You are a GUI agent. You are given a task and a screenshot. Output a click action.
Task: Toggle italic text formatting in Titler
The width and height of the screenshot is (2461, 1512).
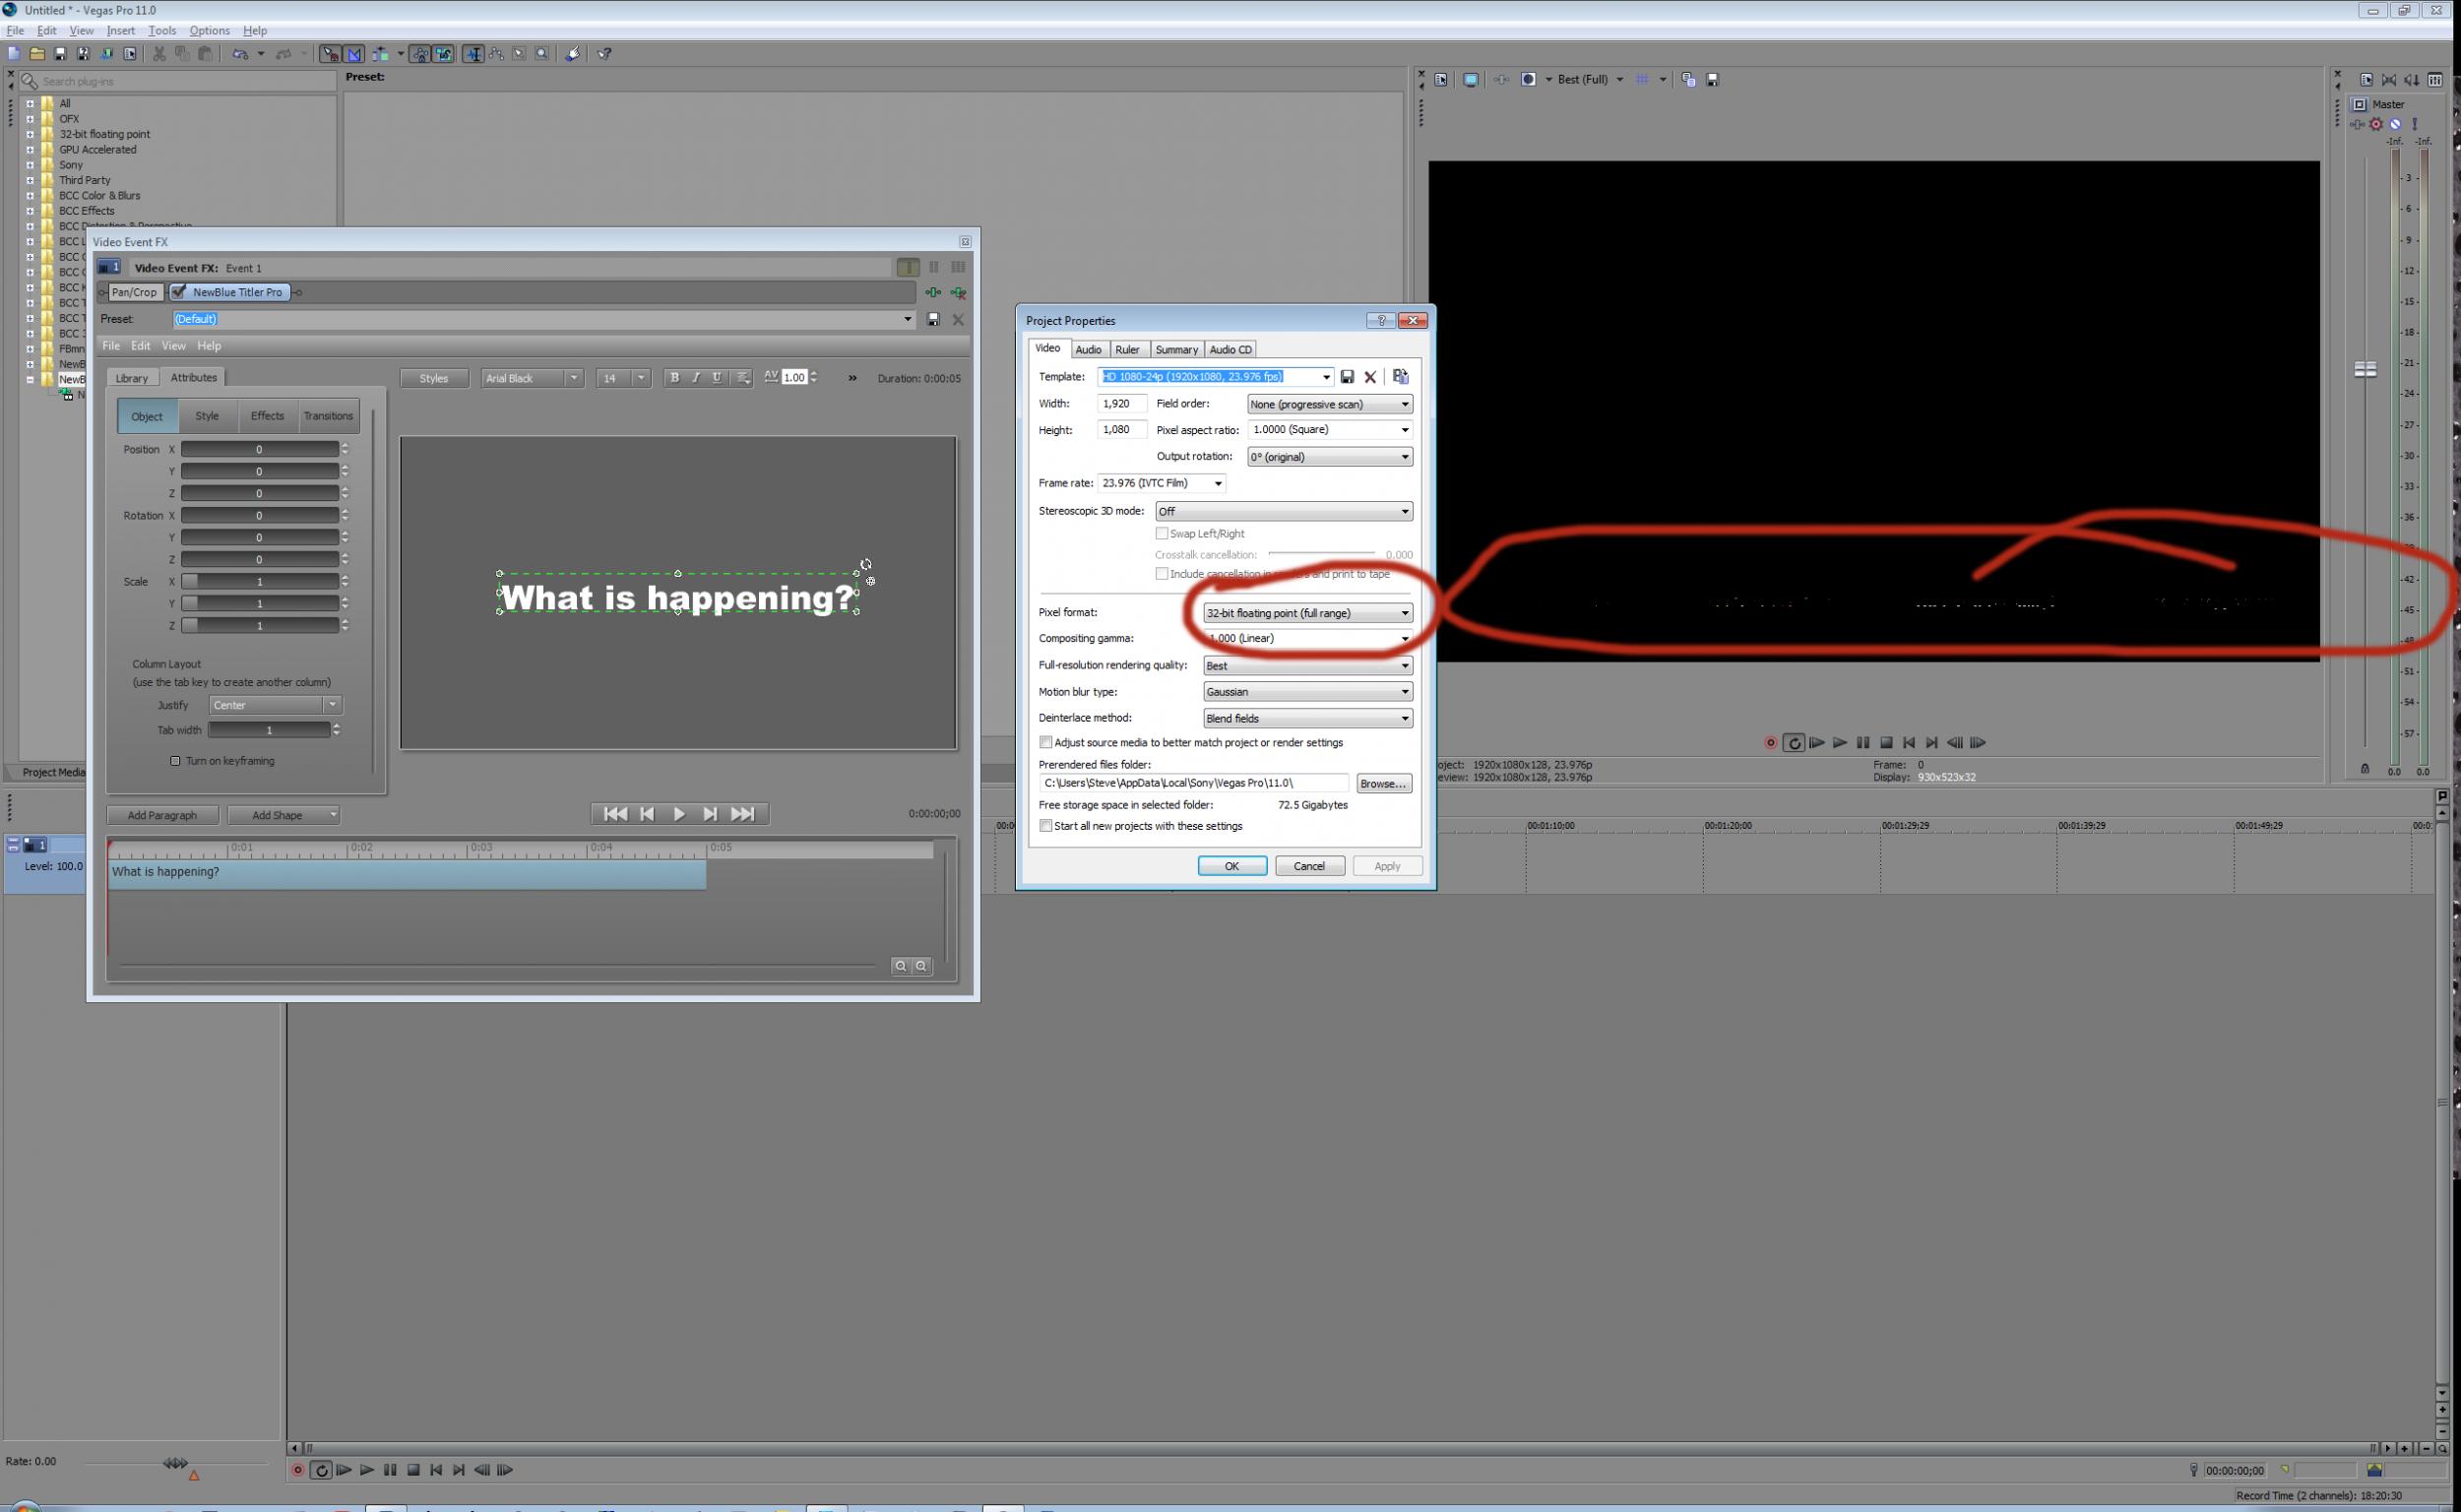tap(696, 378)
